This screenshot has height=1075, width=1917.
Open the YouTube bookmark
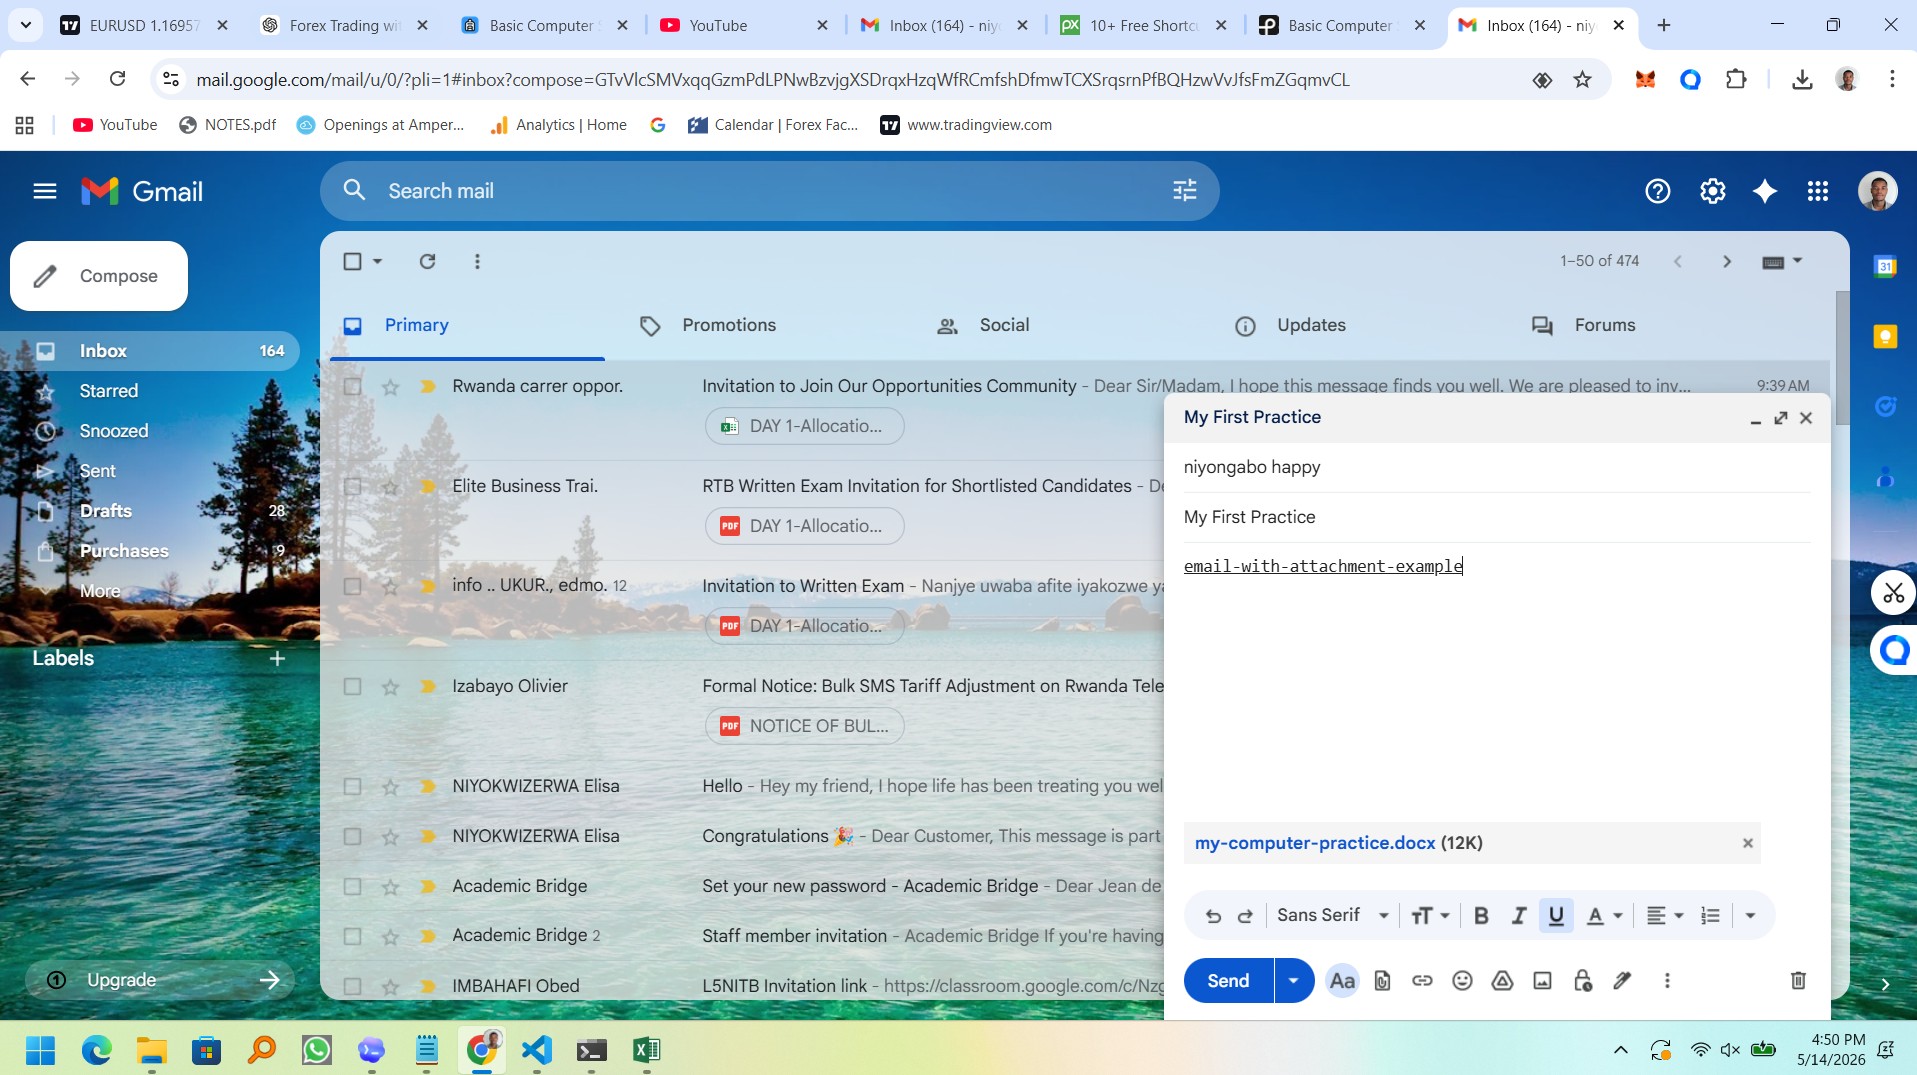click(115, 125)
